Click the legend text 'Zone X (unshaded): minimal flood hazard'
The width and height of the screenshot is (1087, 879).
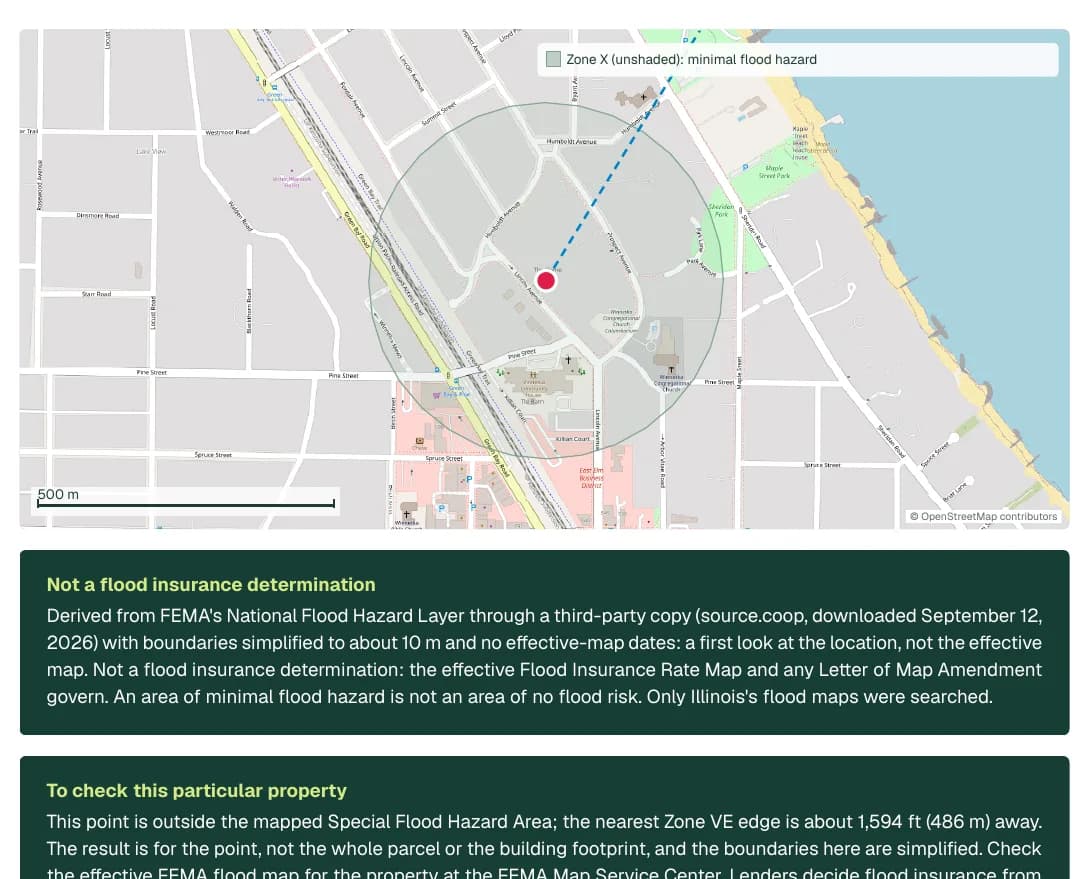click(691, 59)
